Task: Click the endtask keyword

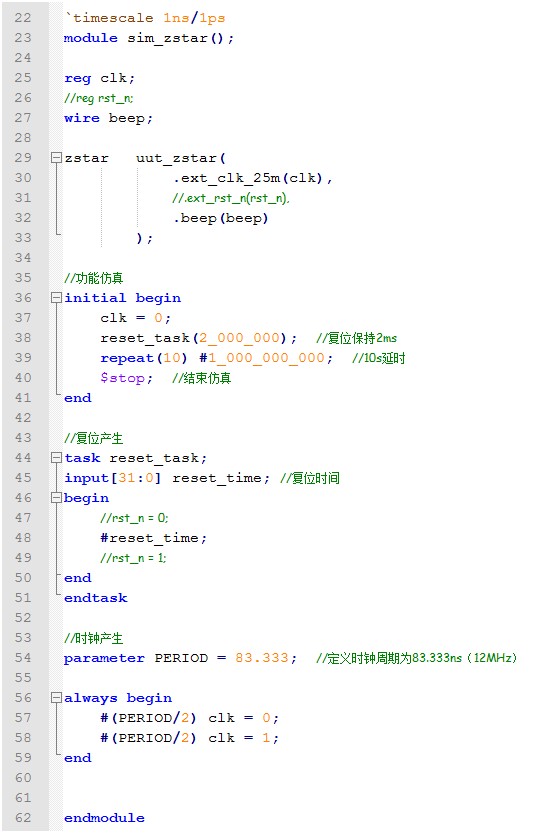Action: coord(96,598)
